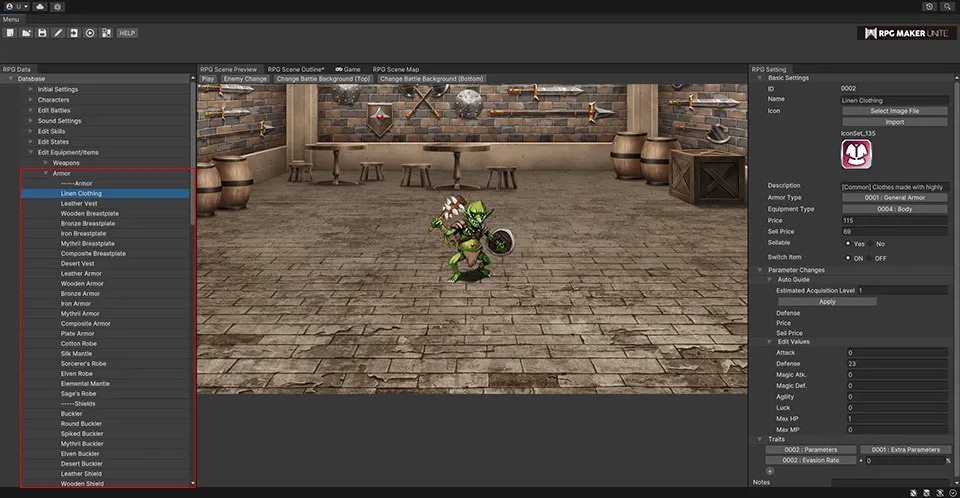
Task: Switch to the RPG Scene Map tab
Action: click(x=396, y=69)
